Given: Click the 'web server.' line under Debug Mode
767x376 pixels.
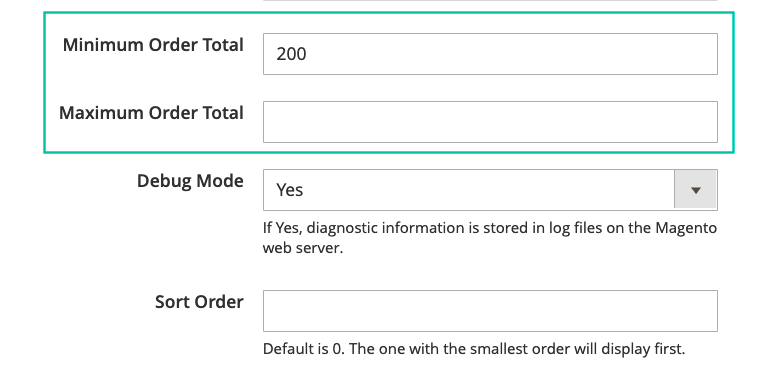Looking at the screenshot, I should point(303,248).
